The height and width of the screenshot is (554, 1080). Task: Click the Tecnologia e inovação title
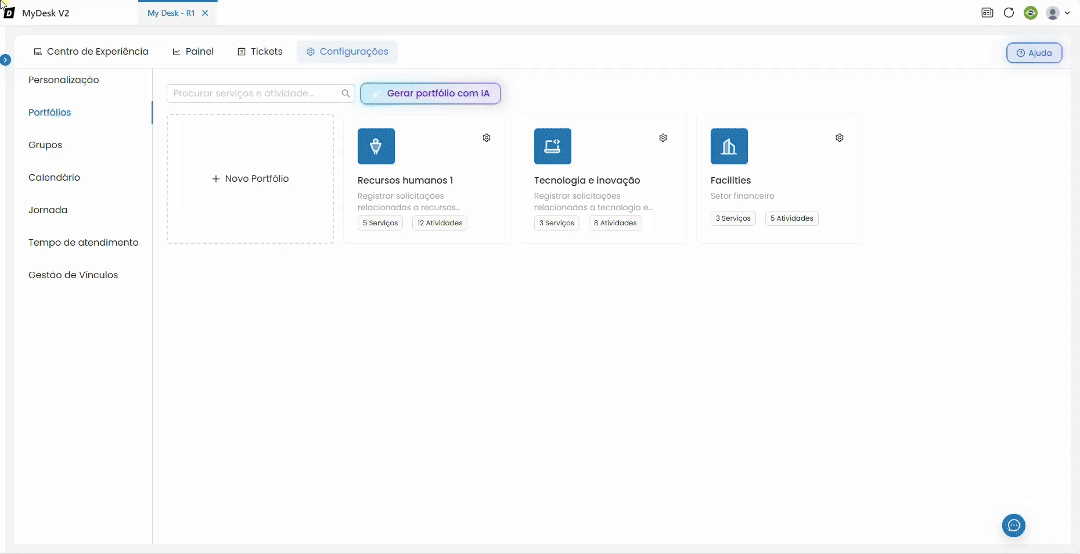[x=587, y=181]
